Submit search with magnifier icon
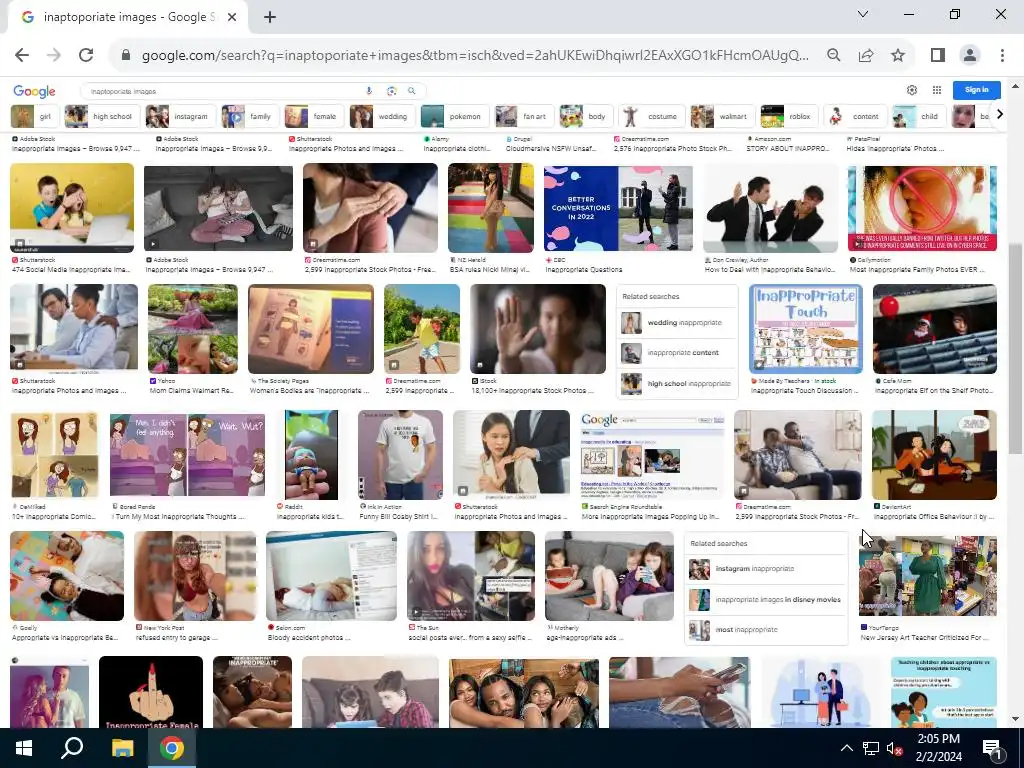The image size is (1024, 768). pos(411,91)
